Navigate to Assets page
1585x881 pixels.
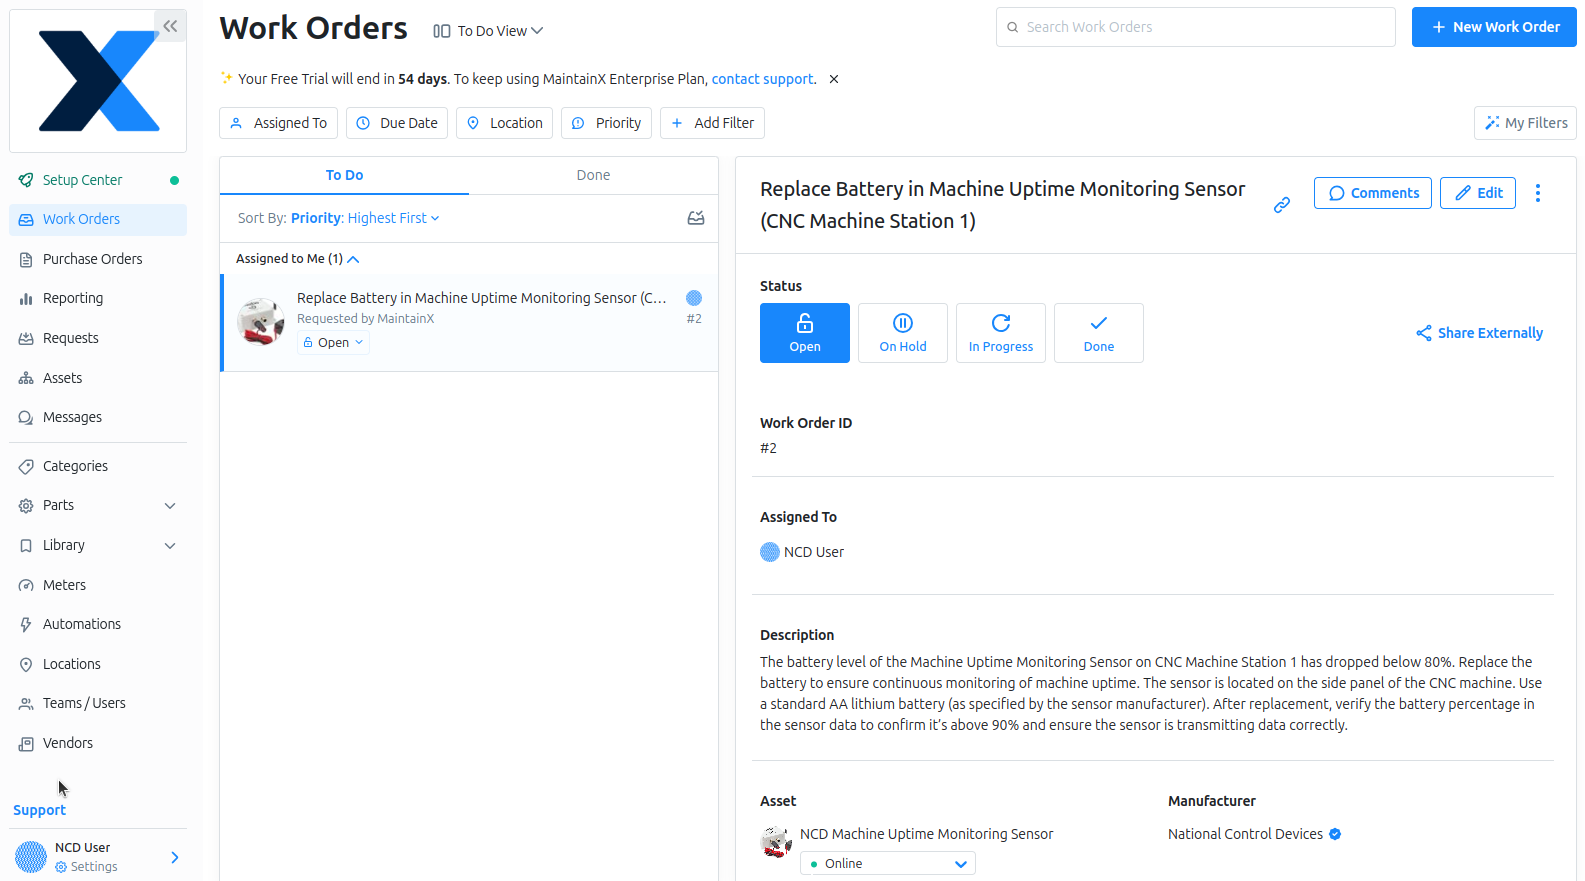click(98, 378)
